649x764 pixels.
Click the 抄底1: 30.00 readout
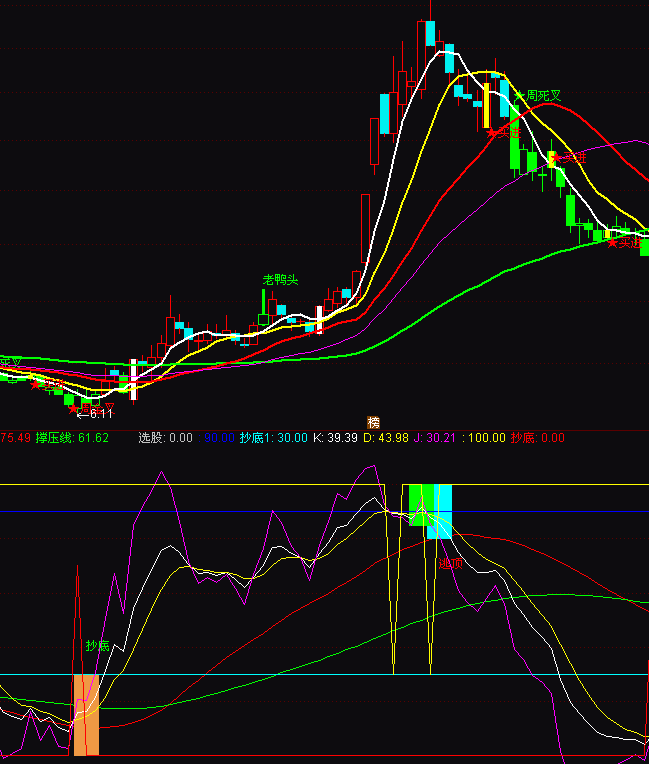(273, 438)
